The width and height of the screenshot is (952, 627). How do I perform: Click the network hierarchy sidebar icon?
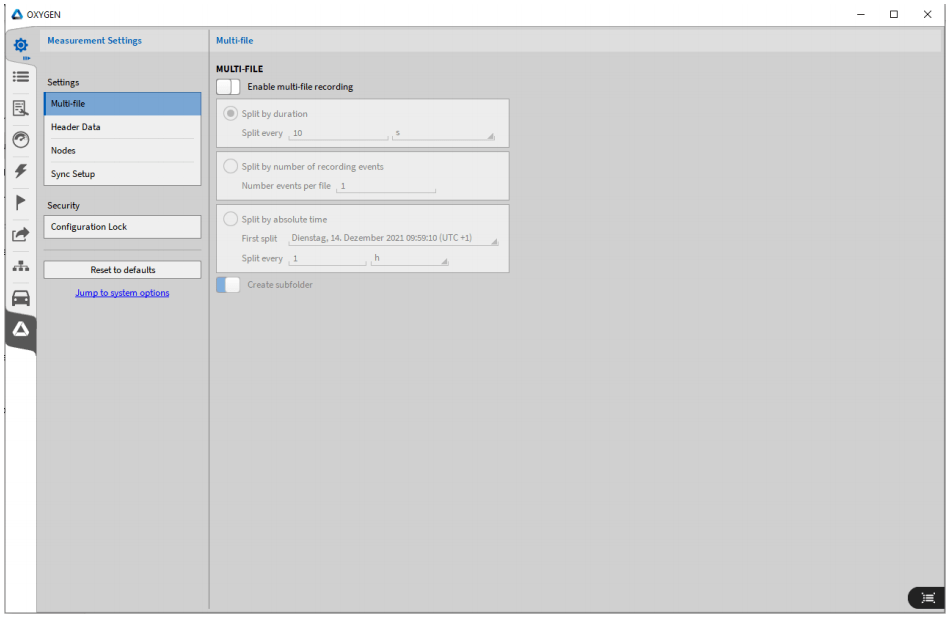[20, 266]
